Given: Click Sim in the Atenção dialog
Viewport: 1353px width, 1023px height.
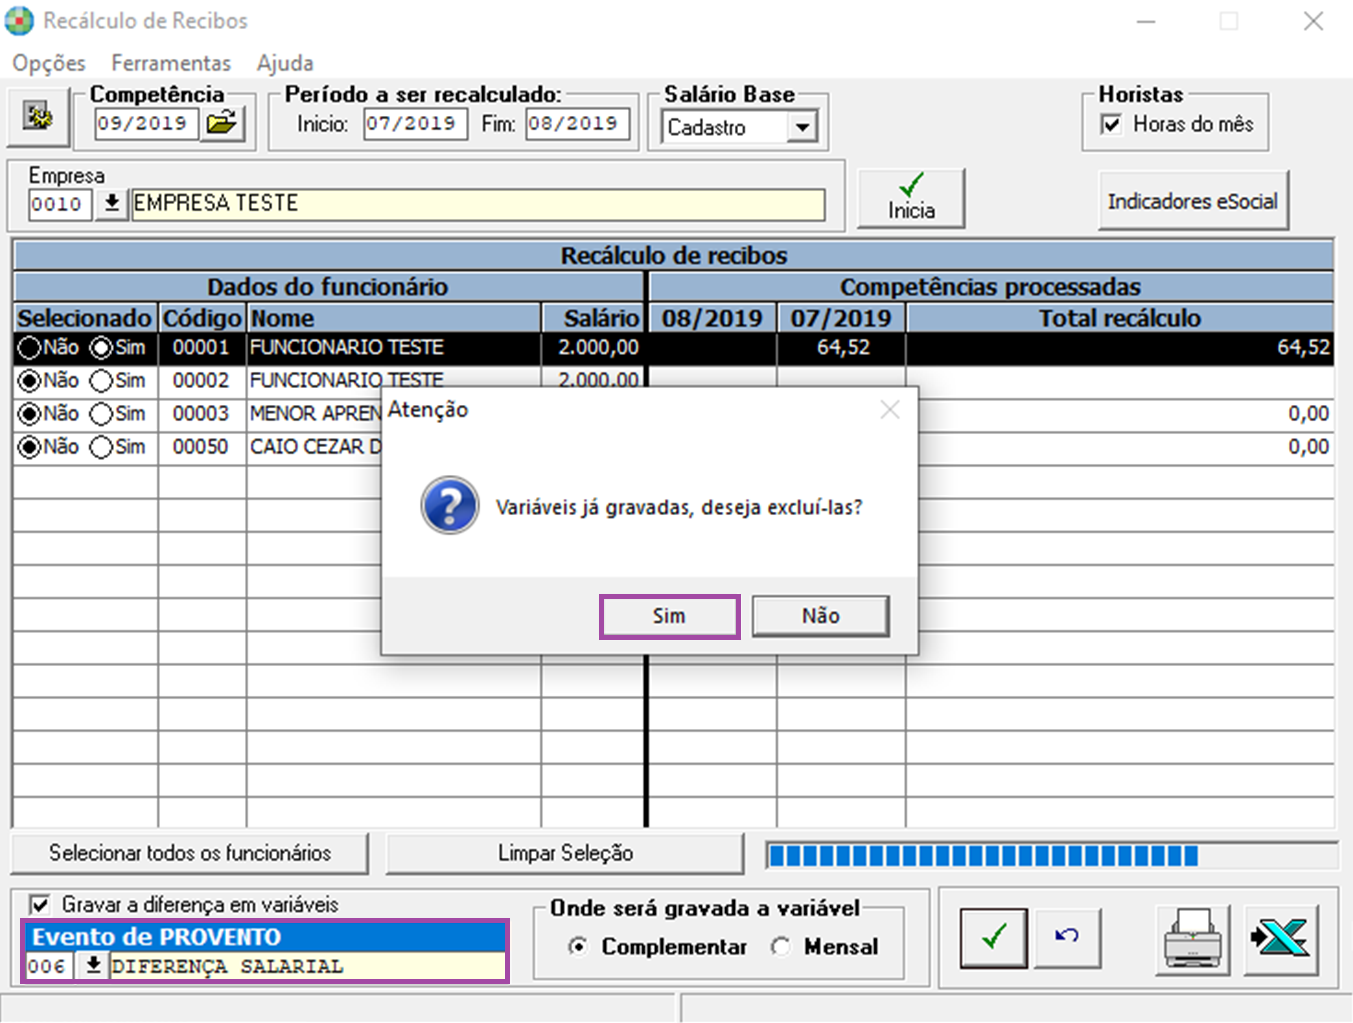Looking at the screenshot, I should pyautogui.click(x=669, y=616).
